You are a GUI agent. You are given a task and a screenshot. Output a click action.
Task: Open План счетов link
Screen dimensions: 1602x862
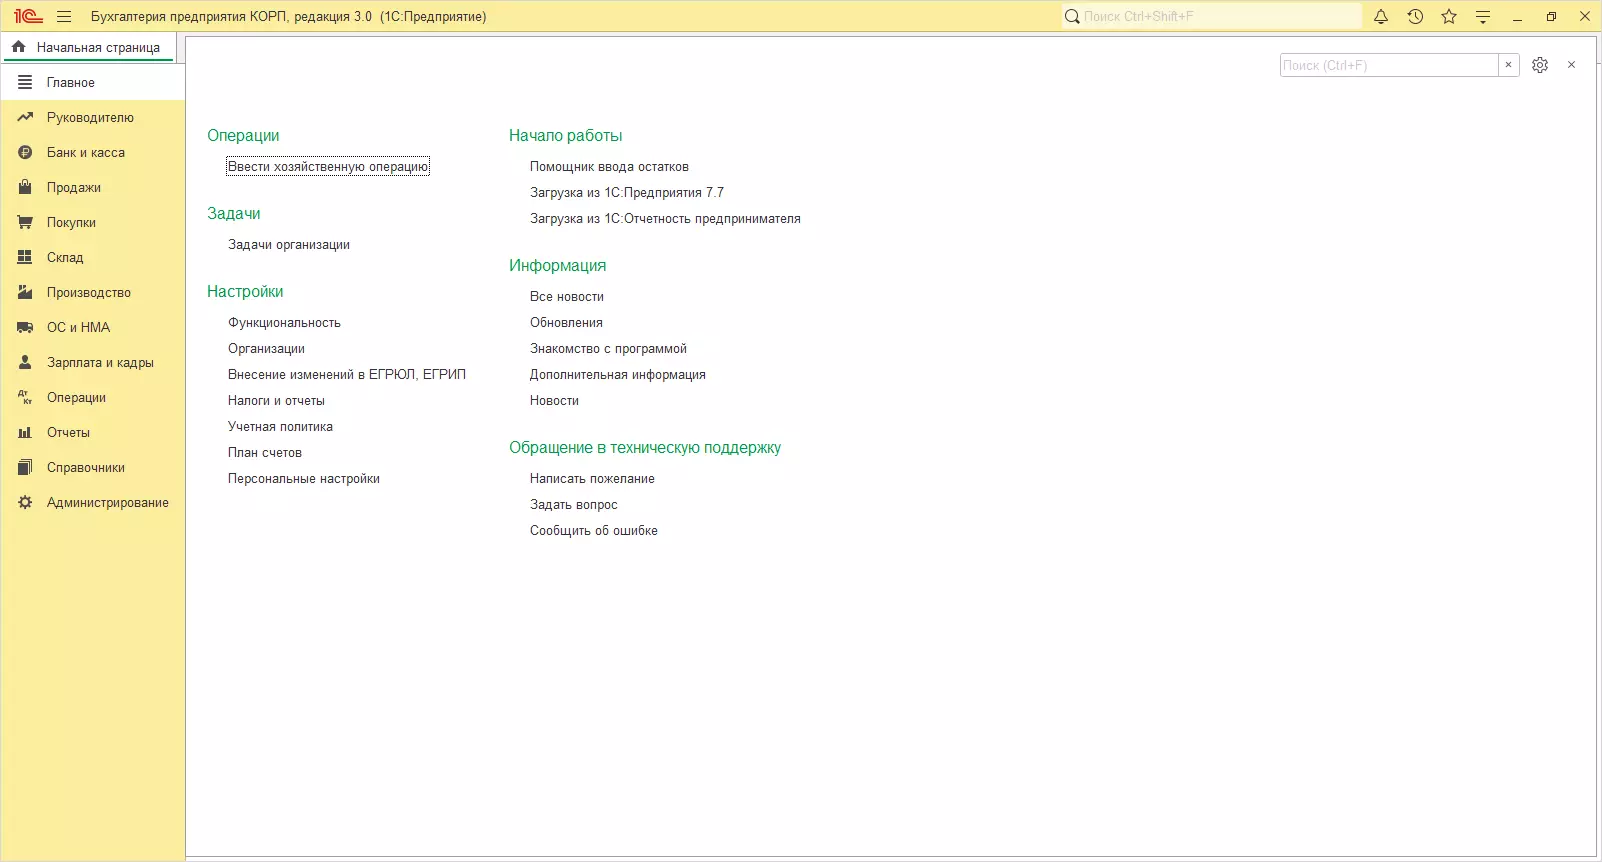(265, 452)
